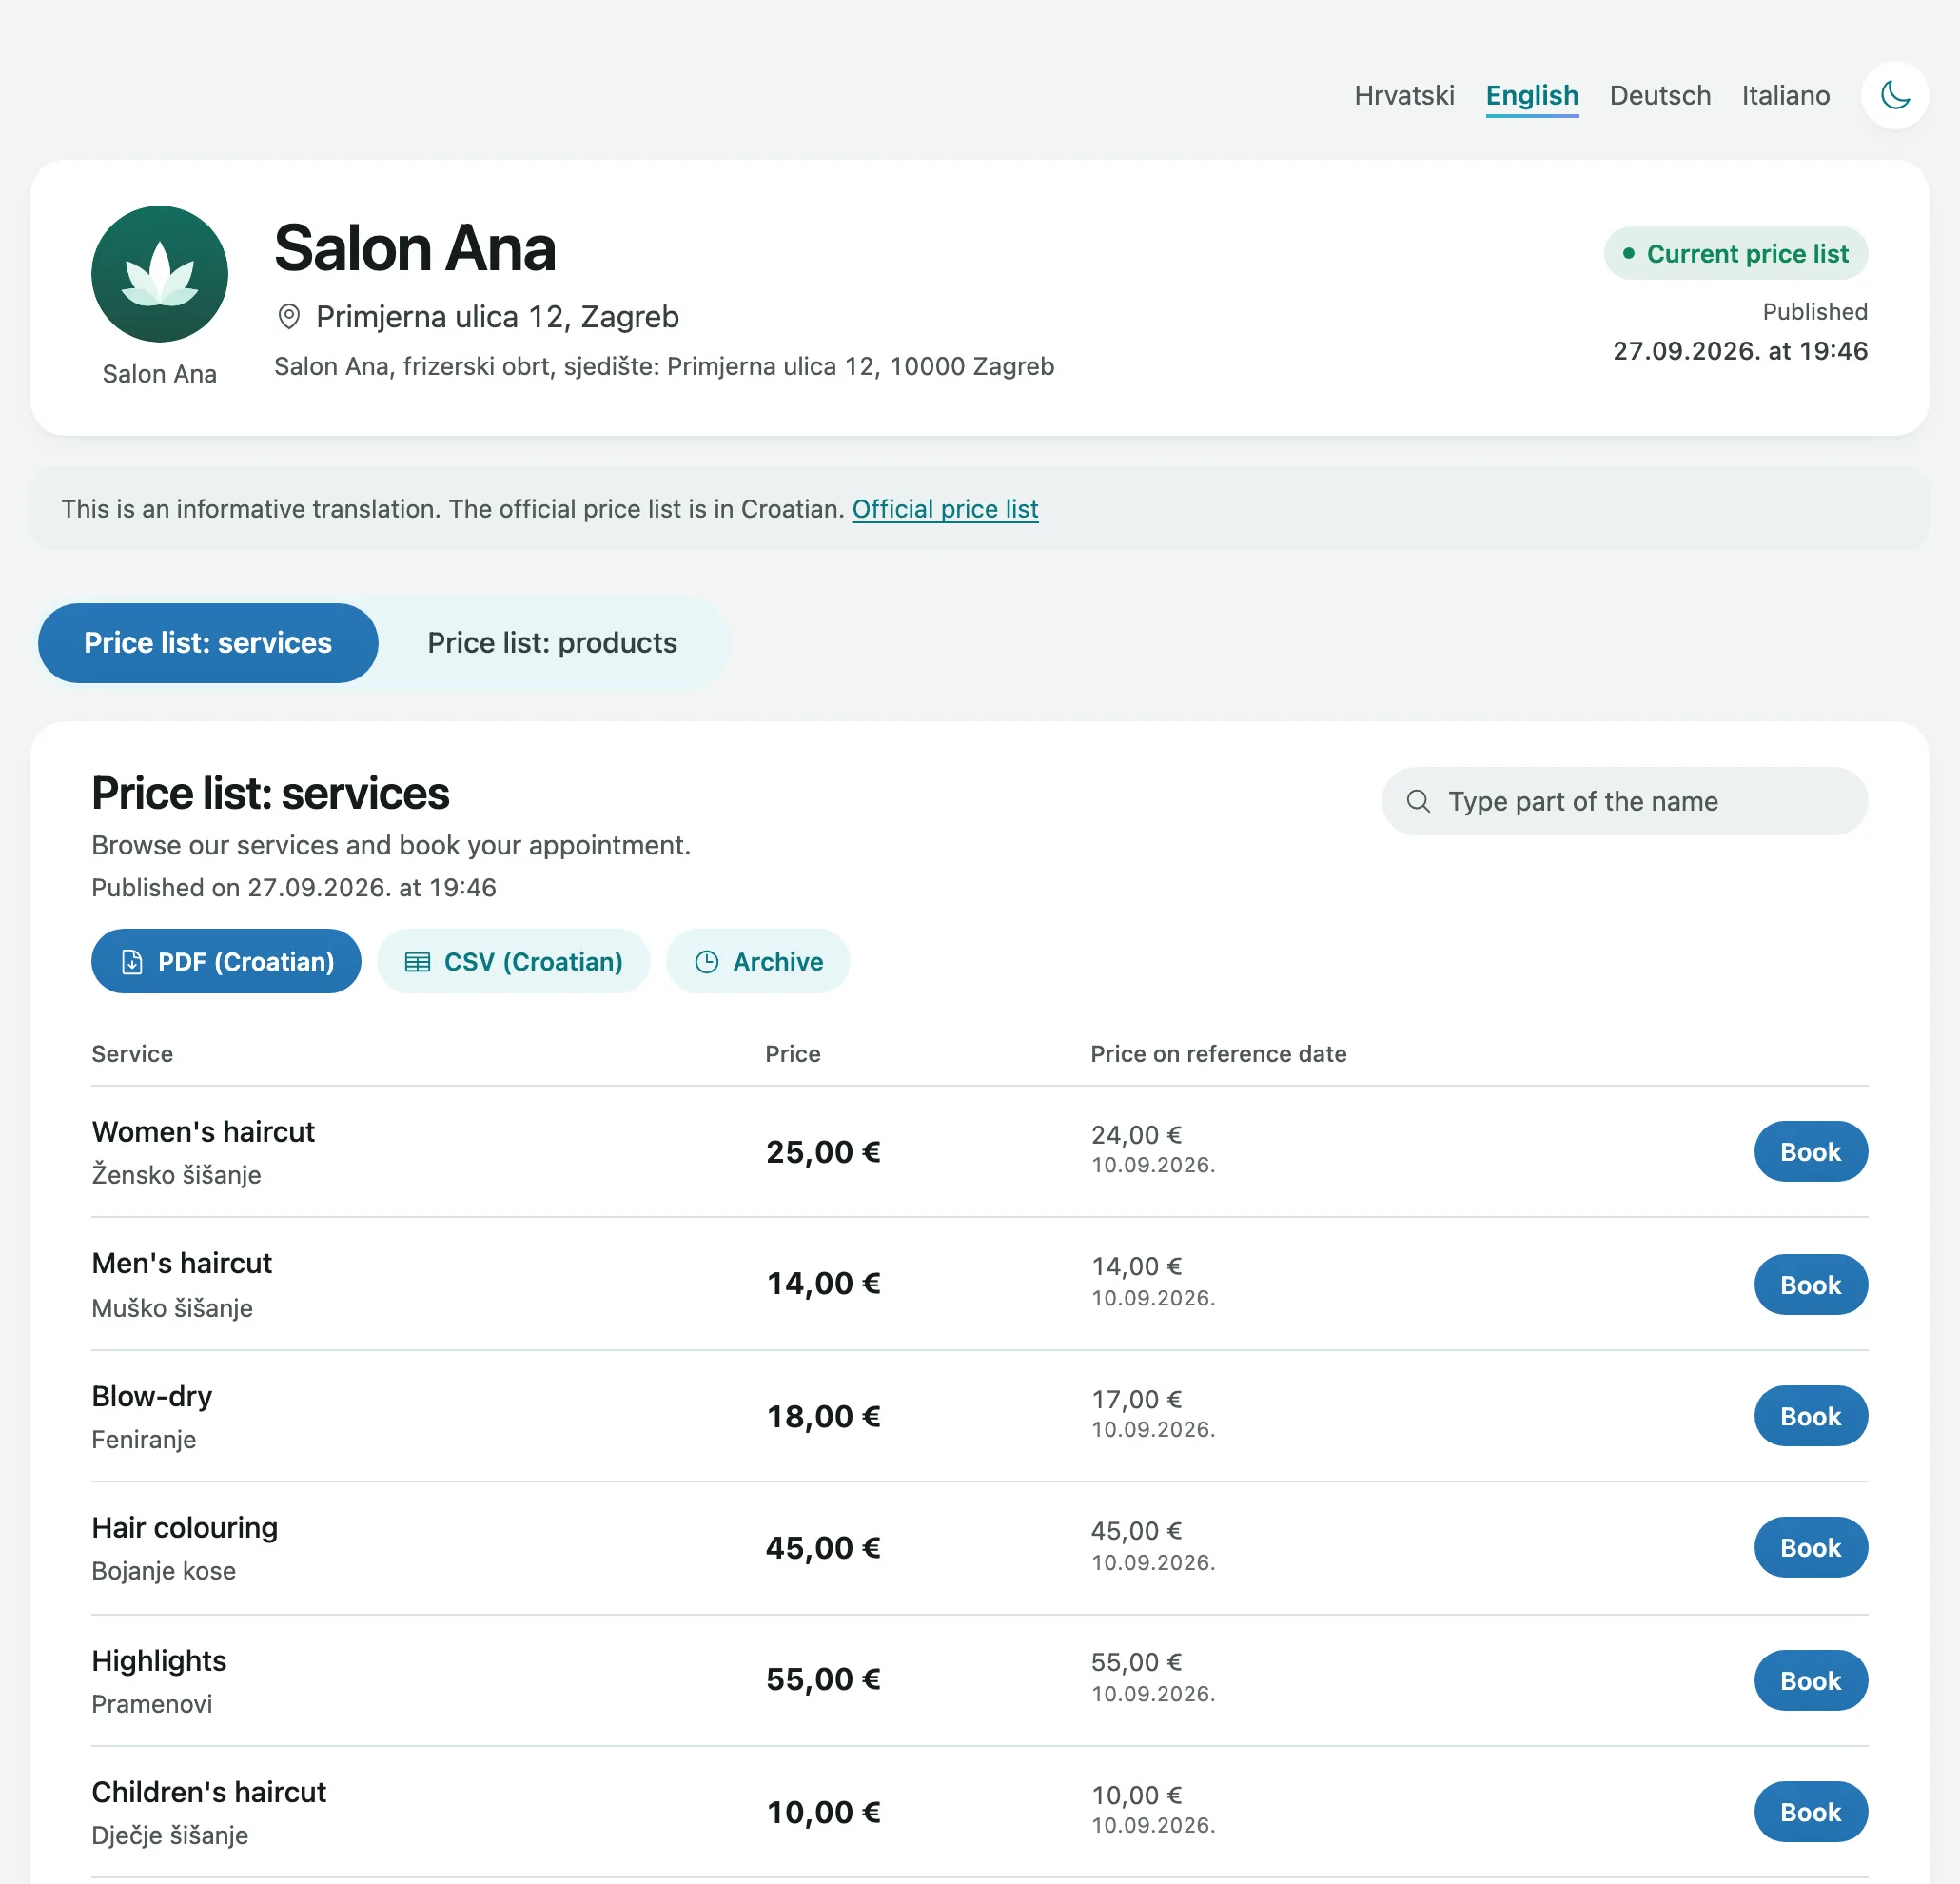The height and width of the screenshot is (1884, 1960).
Task: Click the '24,00 €' reference price
Action: point(1136,1135)
